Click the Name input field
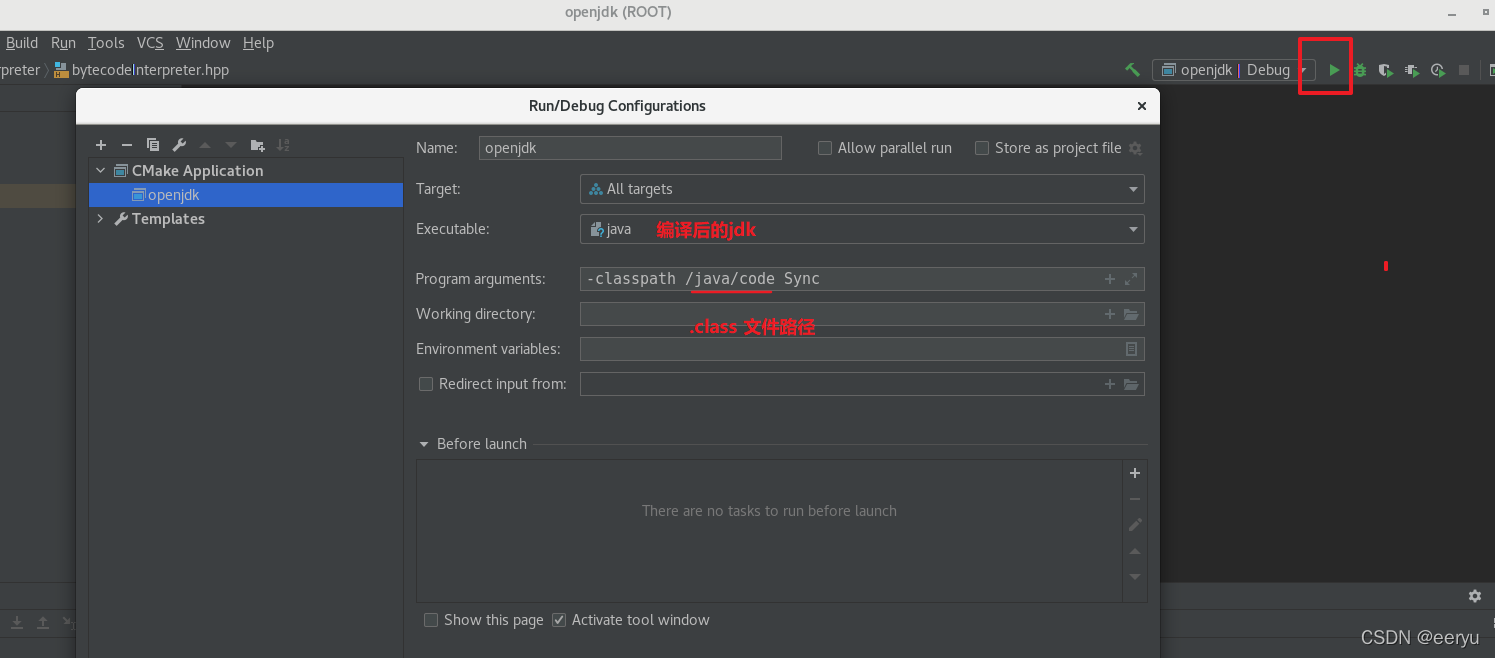This screenshot has width=1495, height=658. pos(630,148)
